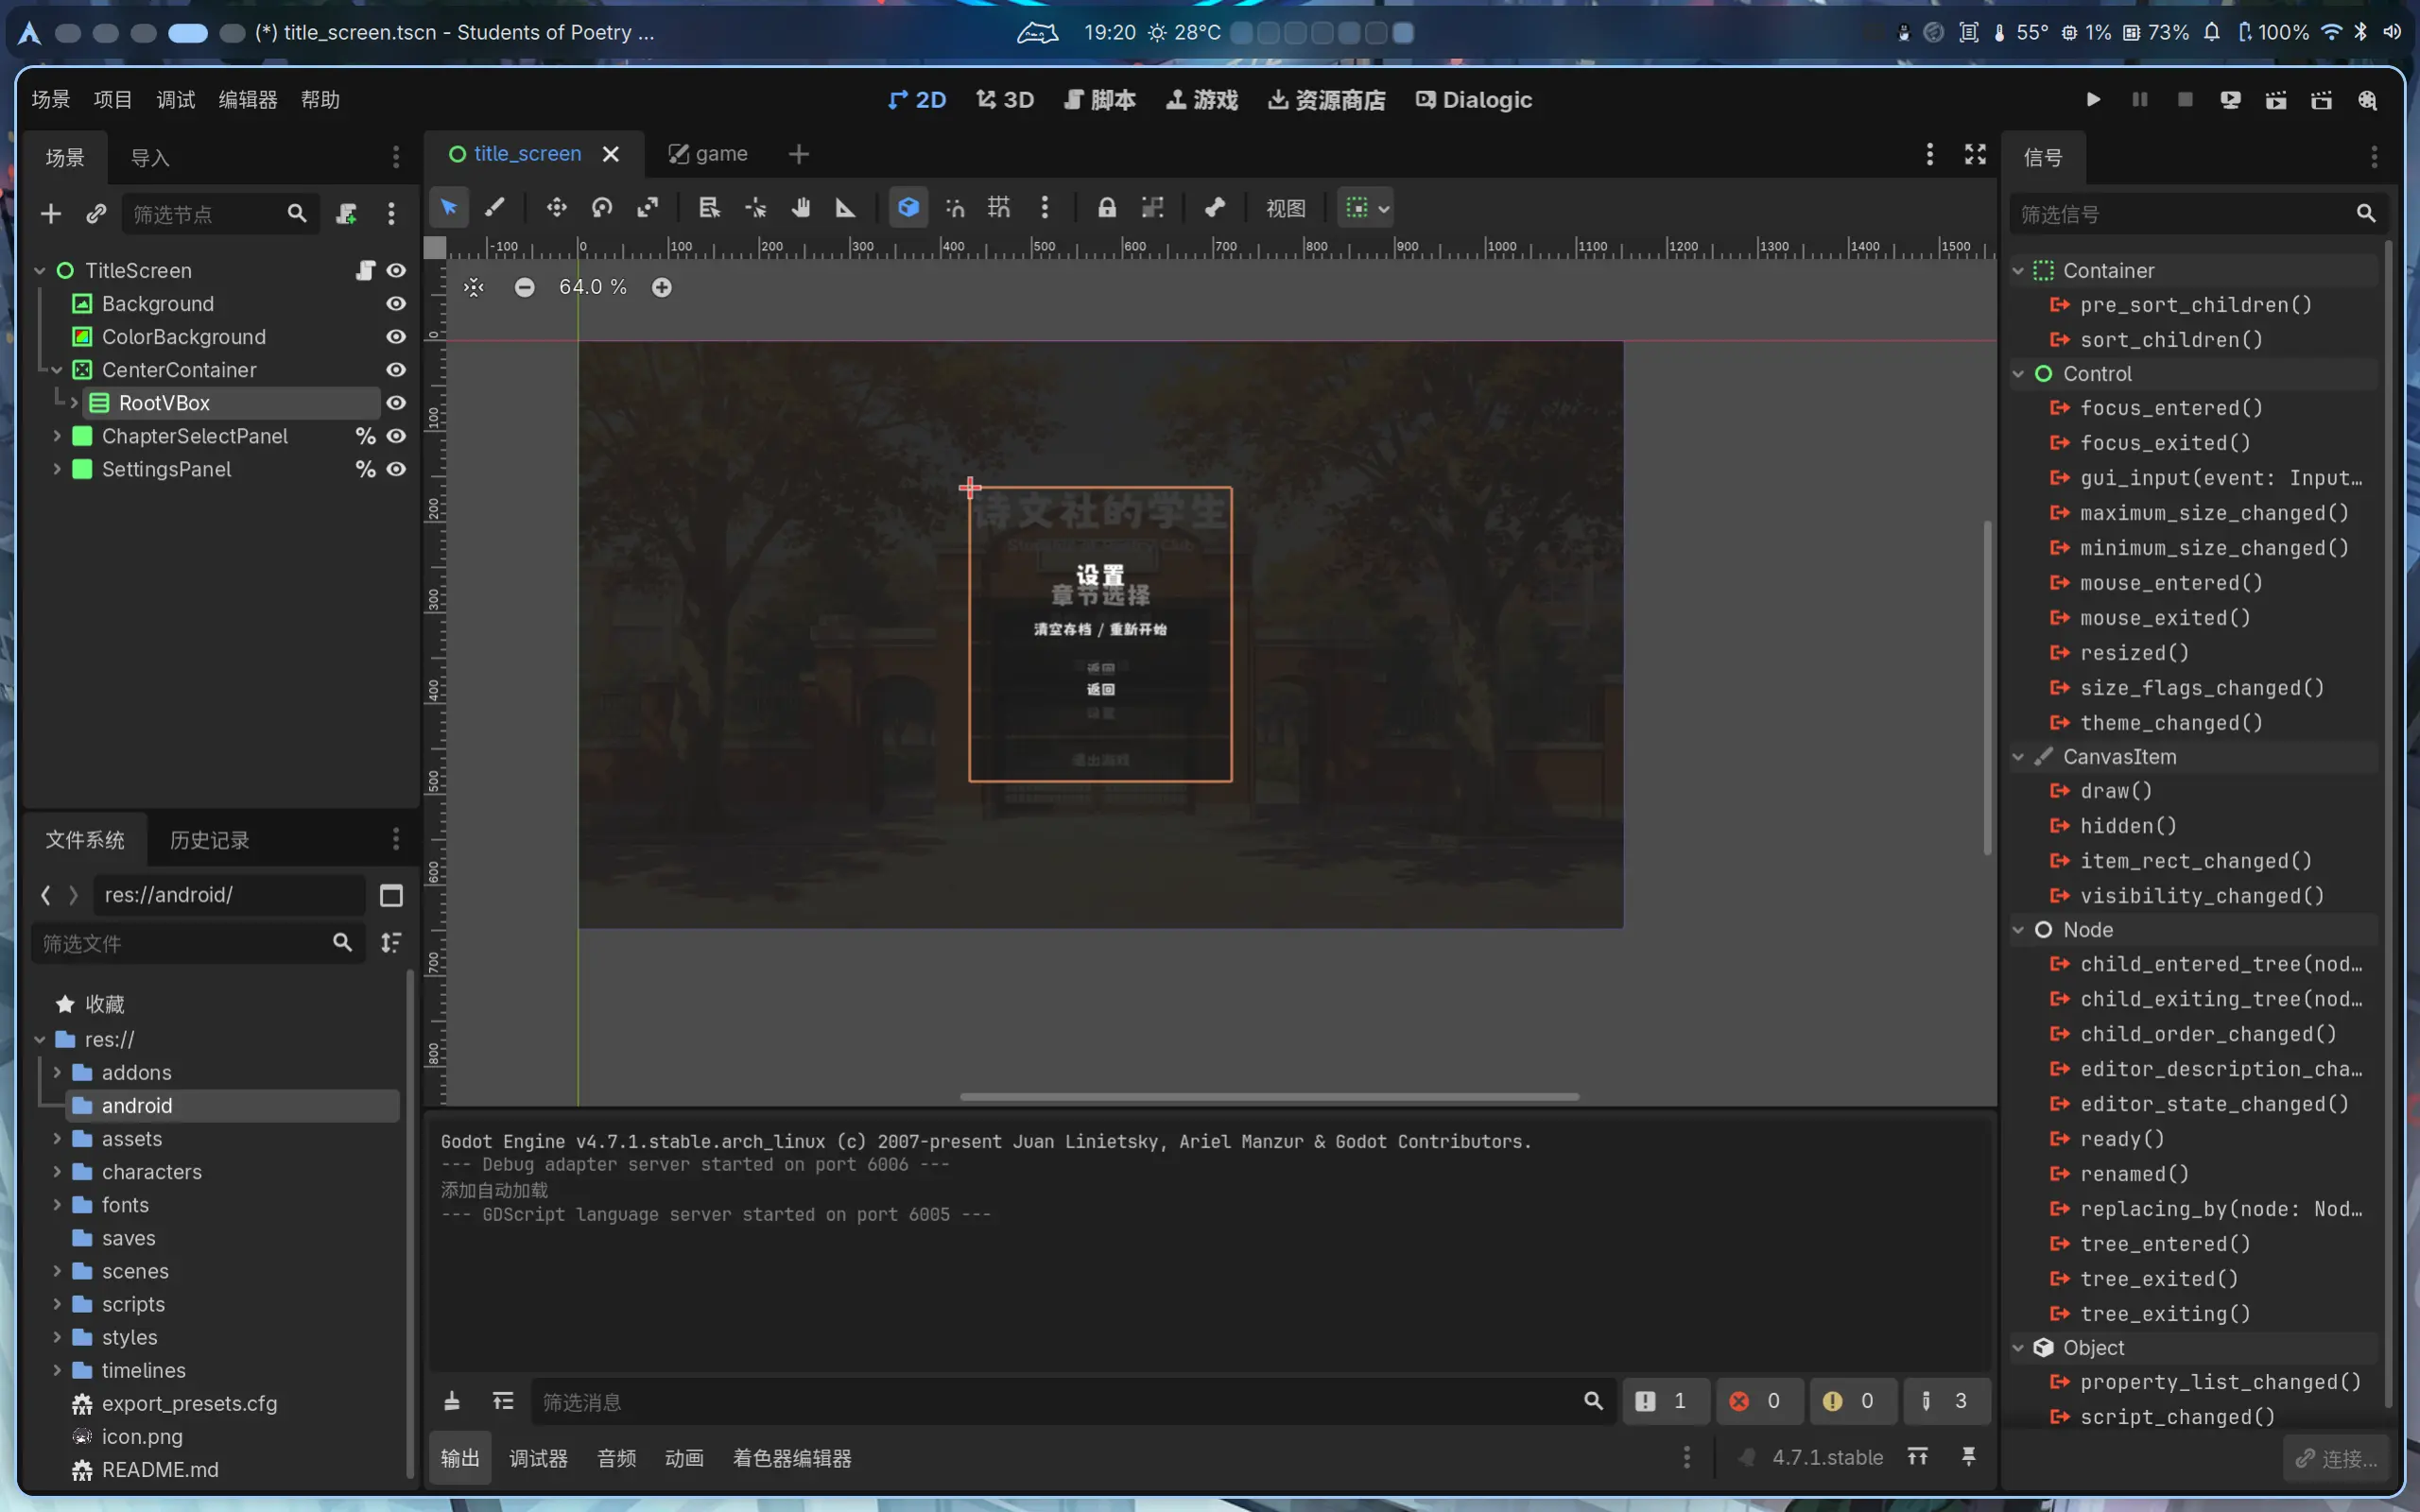
Task: Zoom out the canvas with minus icon
Action: pyautogui.click(x=525, y=288)
